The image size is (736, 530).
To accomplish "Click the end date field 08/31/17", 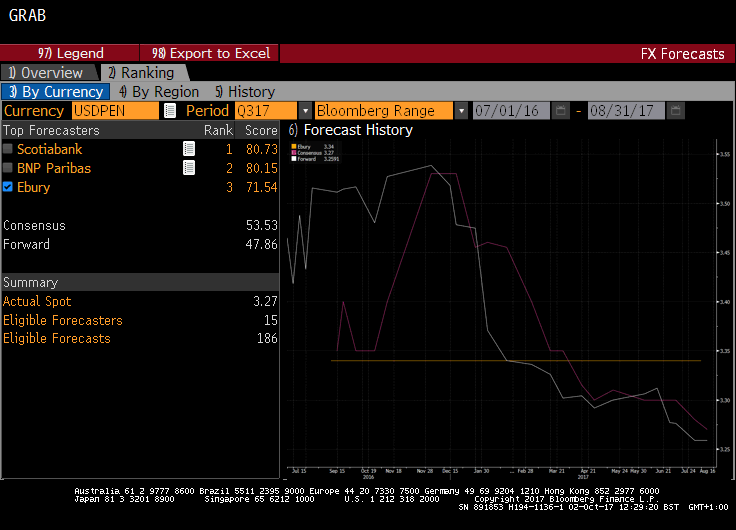I will pyautogui.click(x=626, y=111).
